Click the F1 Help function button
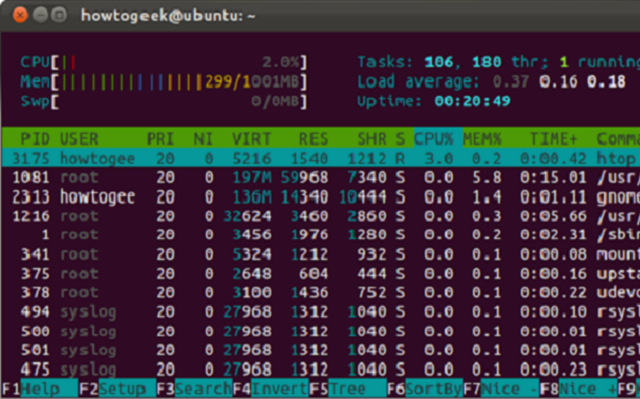The height and width of the screenshot is (399, 640). 40,390
